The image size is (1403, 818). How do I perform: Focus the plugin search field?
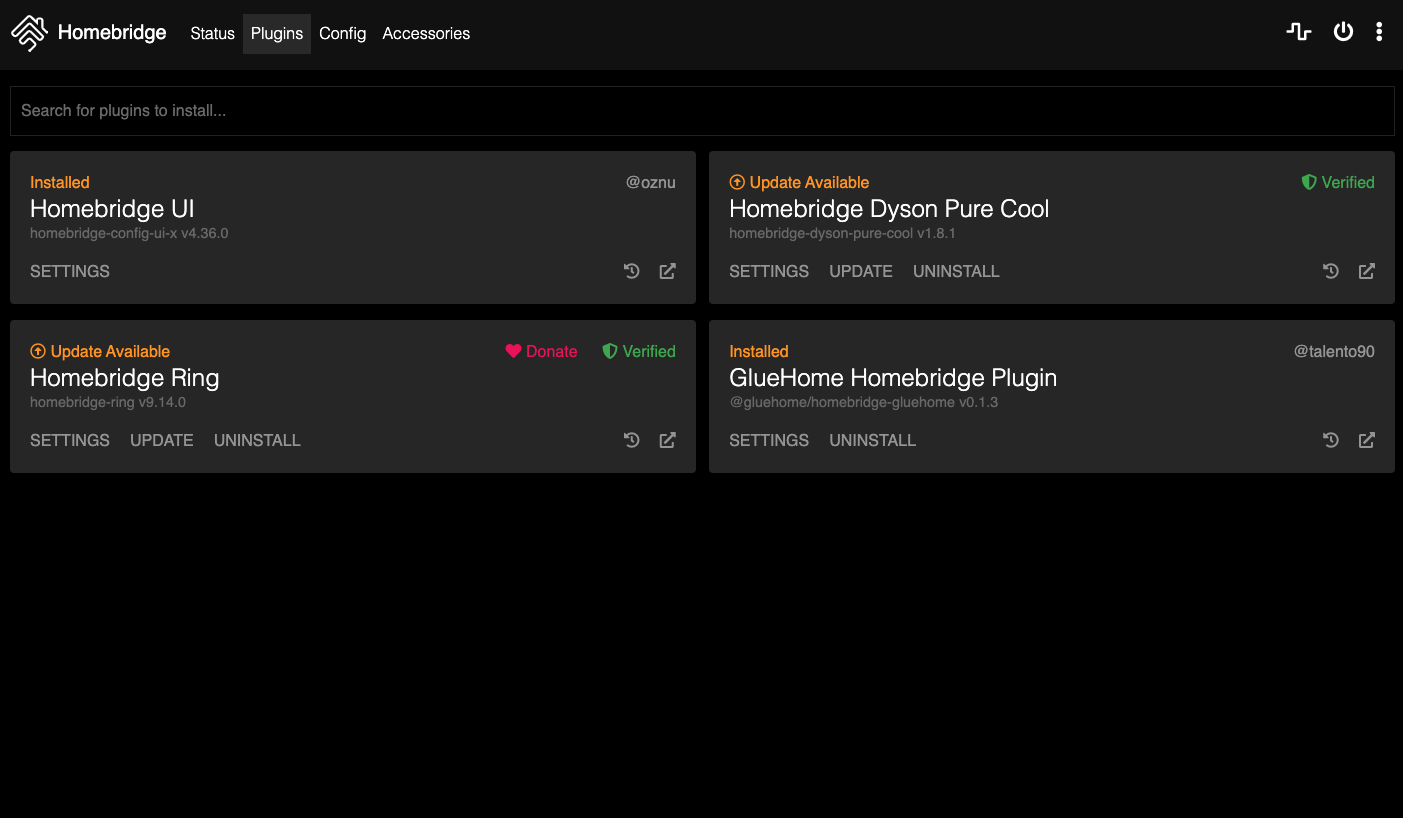pyautogui.click(x=702, y=111)
